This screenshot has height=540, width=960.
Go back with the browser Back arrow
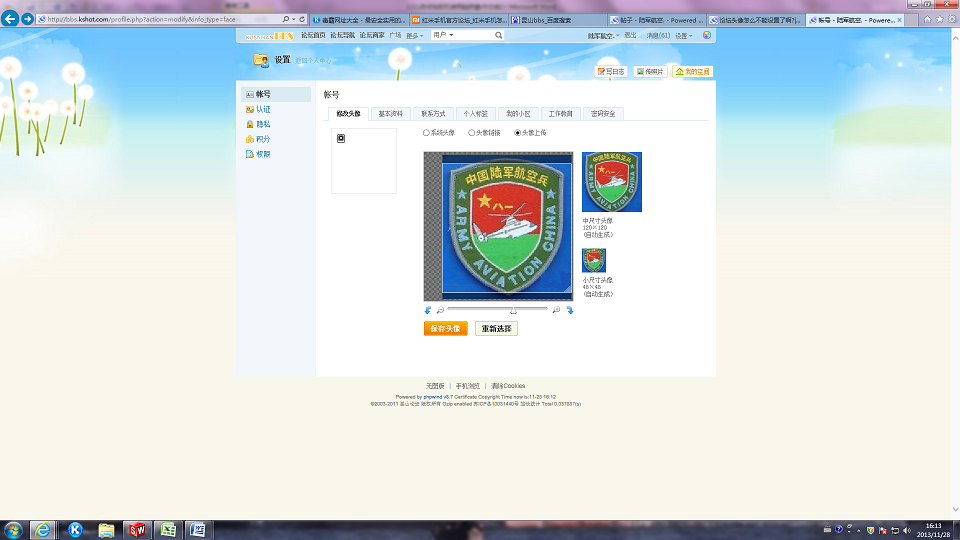coord(10,19)
